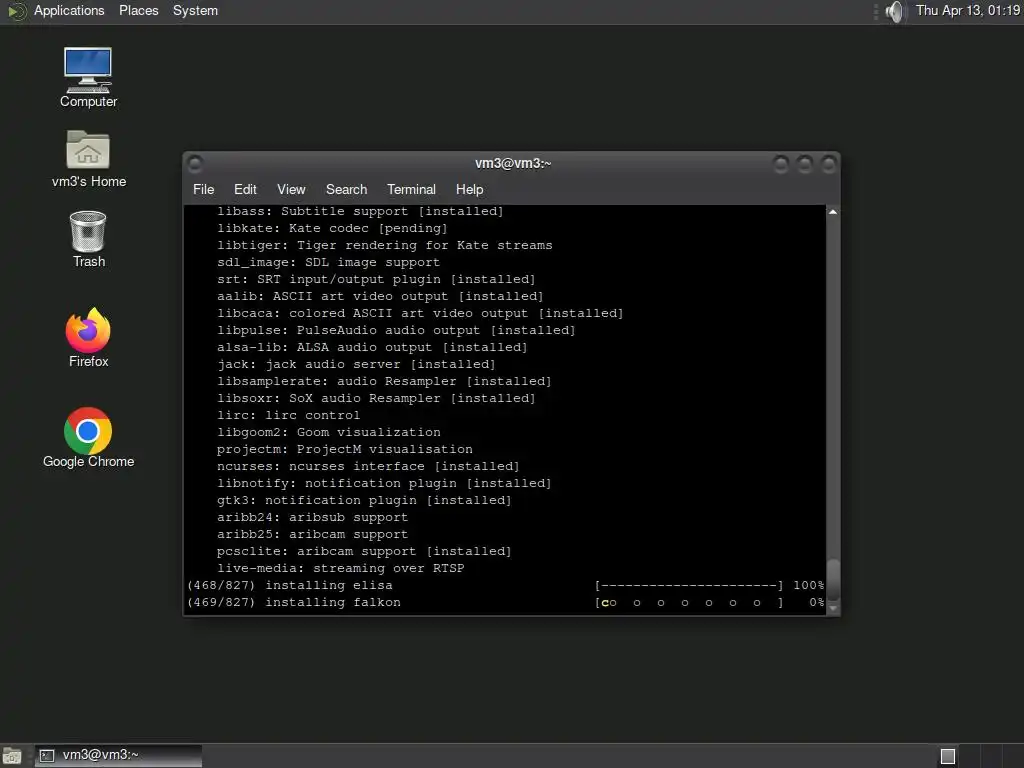Click the "pcsclite: aribcam support" line
The image size is (1024, 768).
pyautogui.click(x=364, y=551)
